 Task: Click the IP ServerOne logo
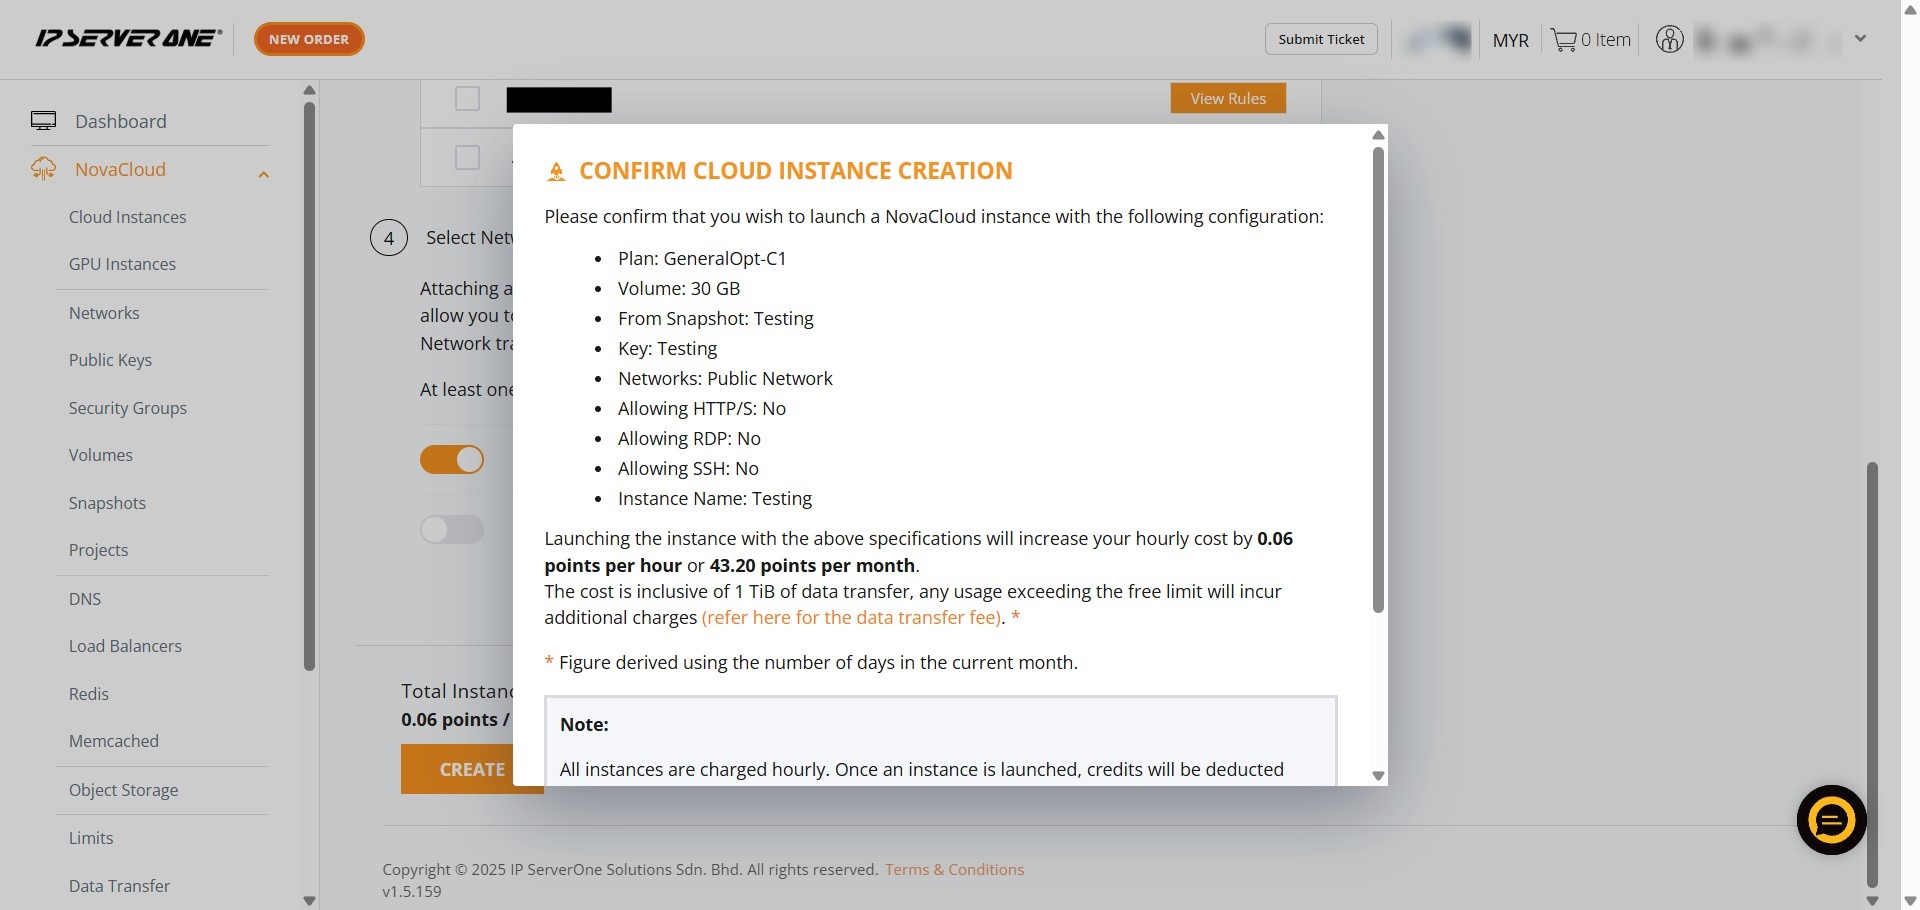coord(128,38)
